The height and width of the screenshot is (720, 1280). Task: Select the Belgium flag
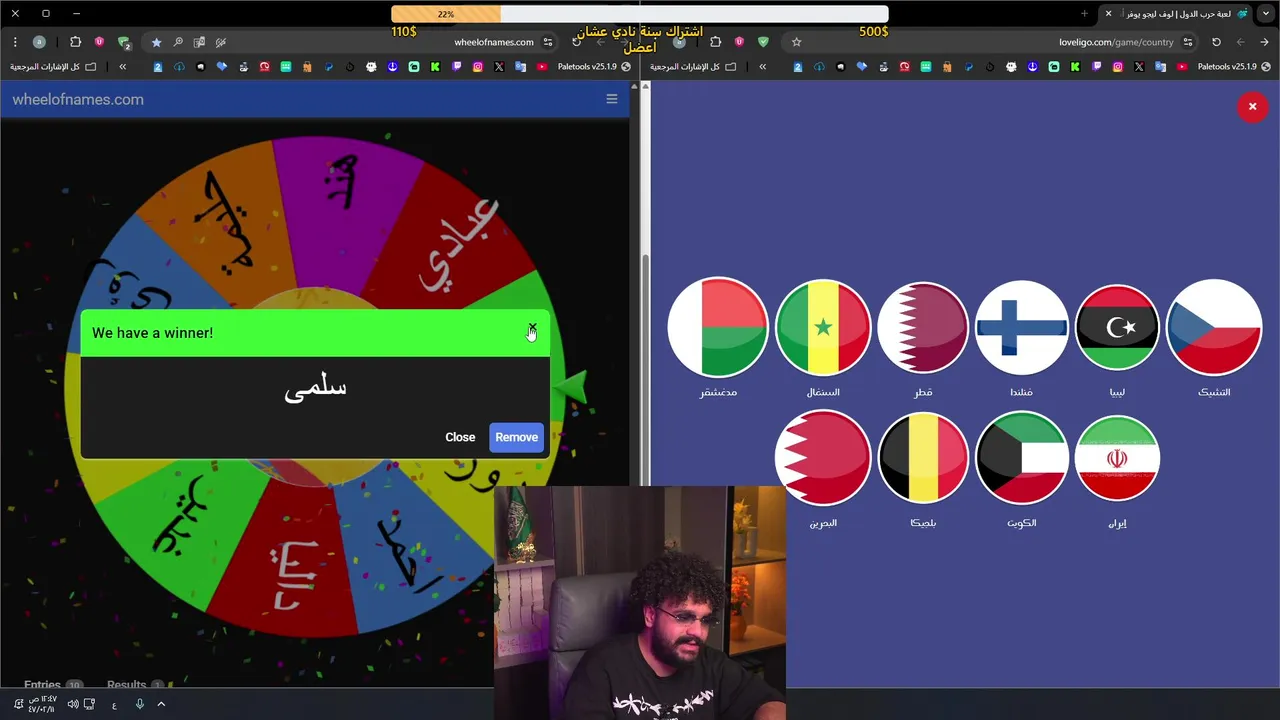click(x=923, y=458)
